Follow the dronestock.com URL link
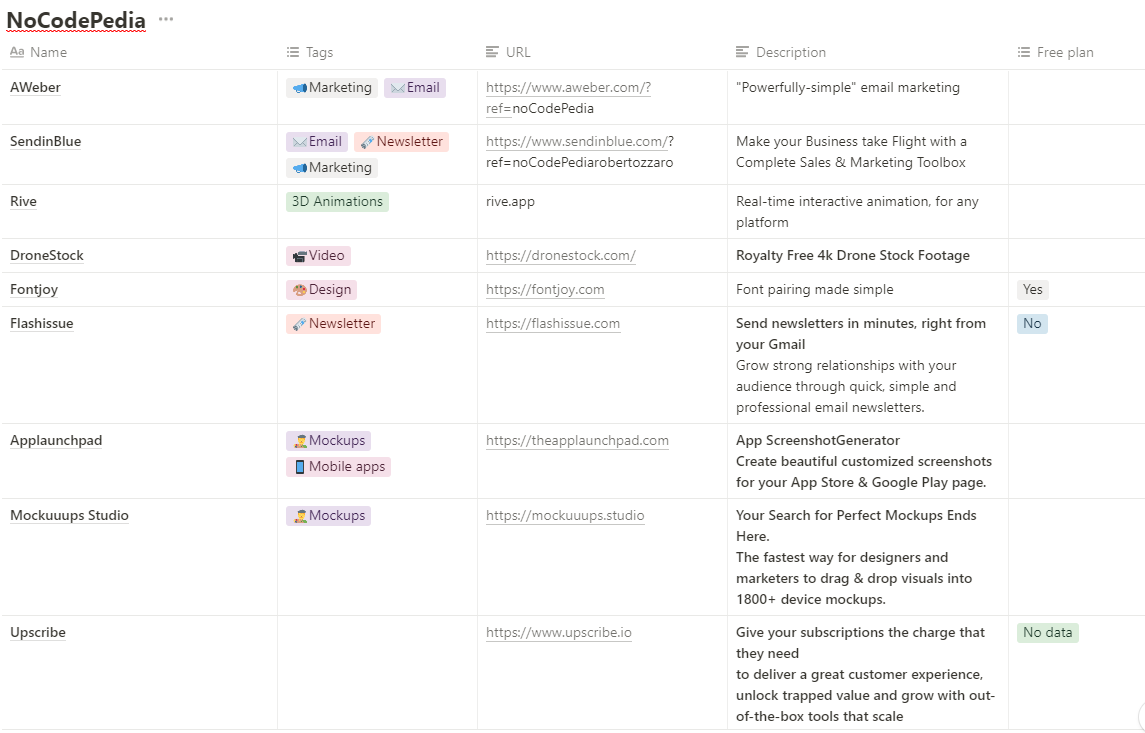Viewport: 1145px width, 733px height. (x=561, y=256)
